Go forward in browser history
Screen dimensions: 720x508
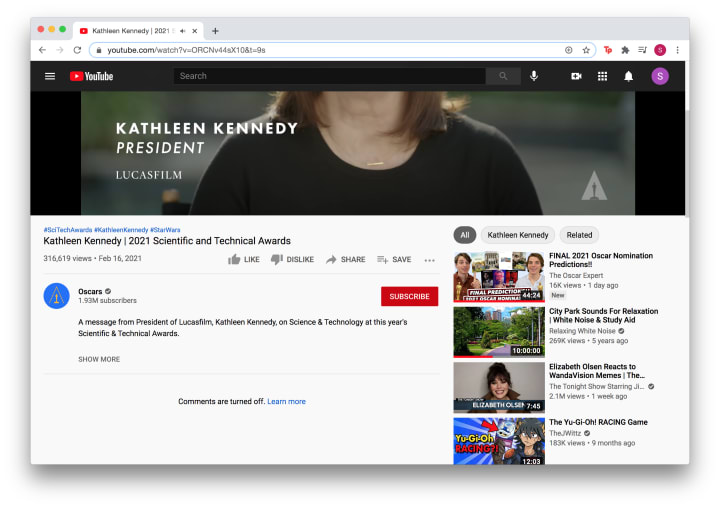tap(60, 50)
